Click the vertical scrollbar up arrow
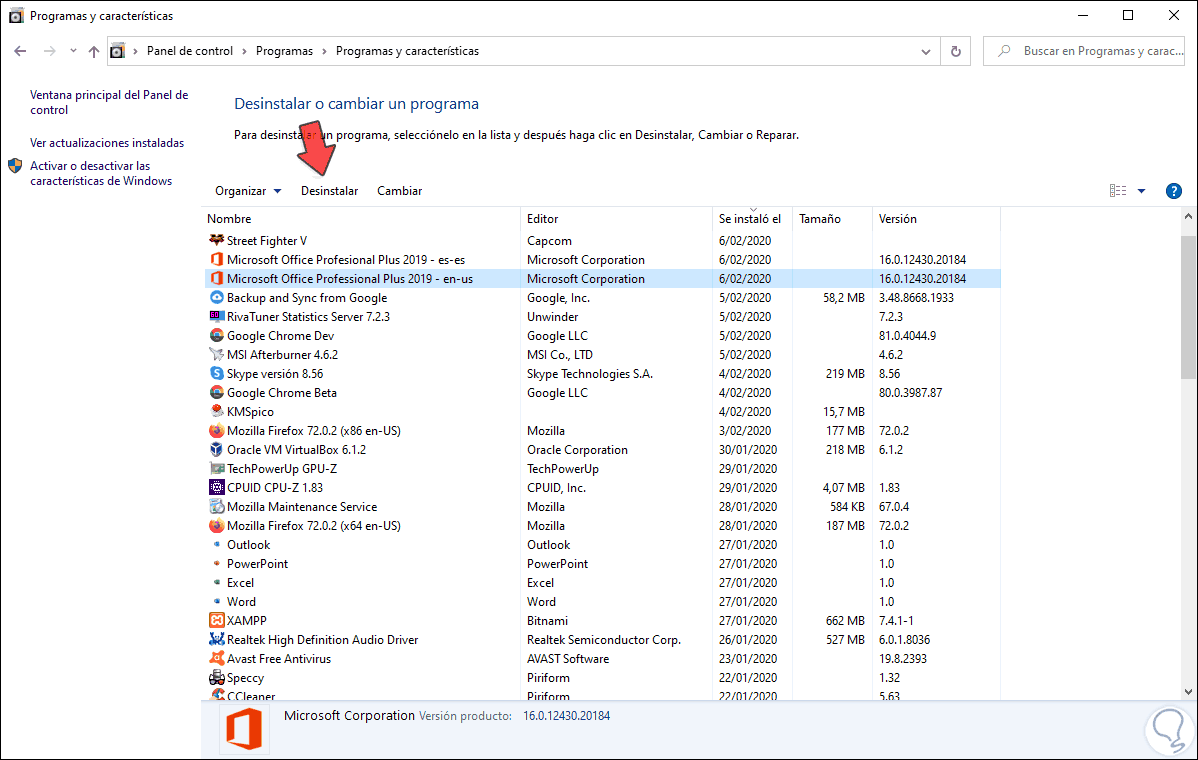The height and width of the screenshot is (760, 1198). coord(1188,217)
